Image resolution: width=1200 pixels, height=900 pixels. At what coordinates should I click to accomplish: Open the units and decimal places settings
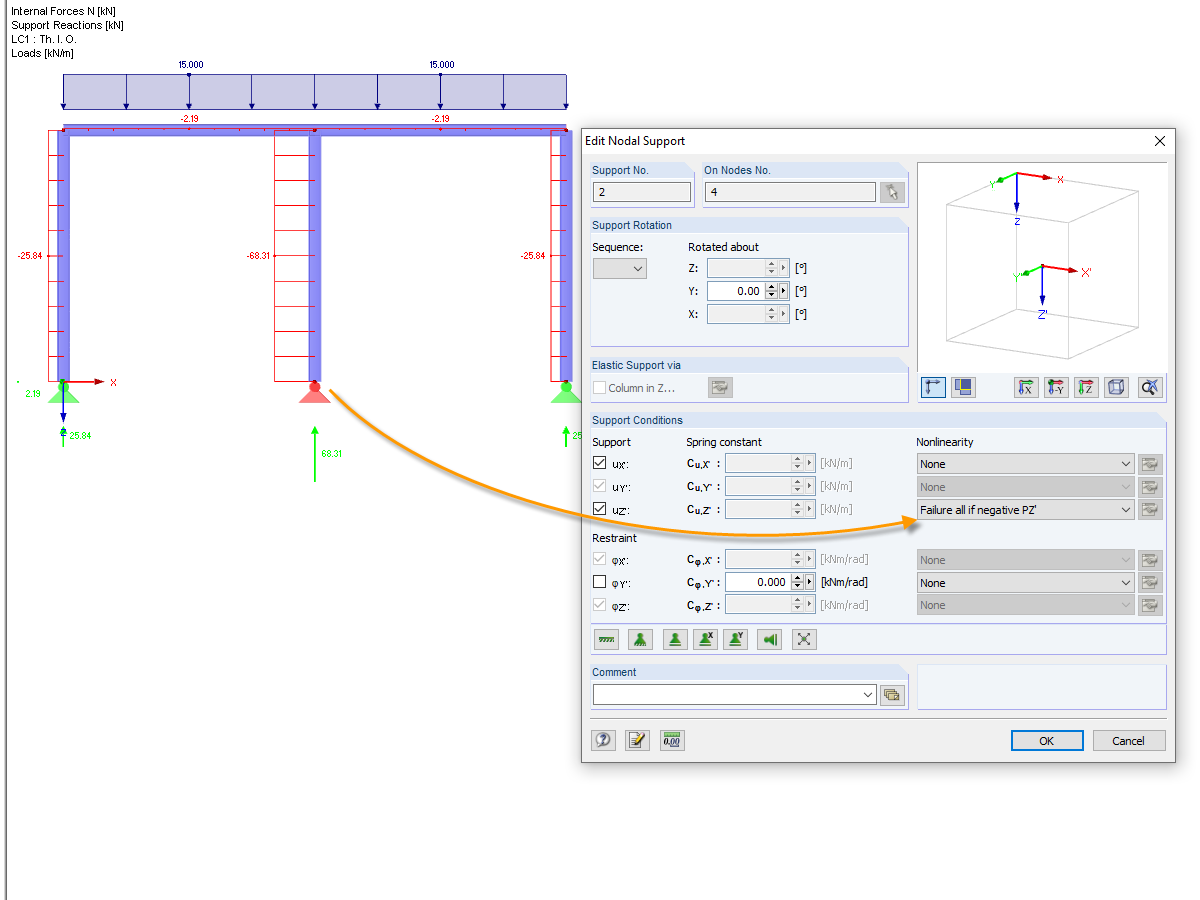point(670,740)
